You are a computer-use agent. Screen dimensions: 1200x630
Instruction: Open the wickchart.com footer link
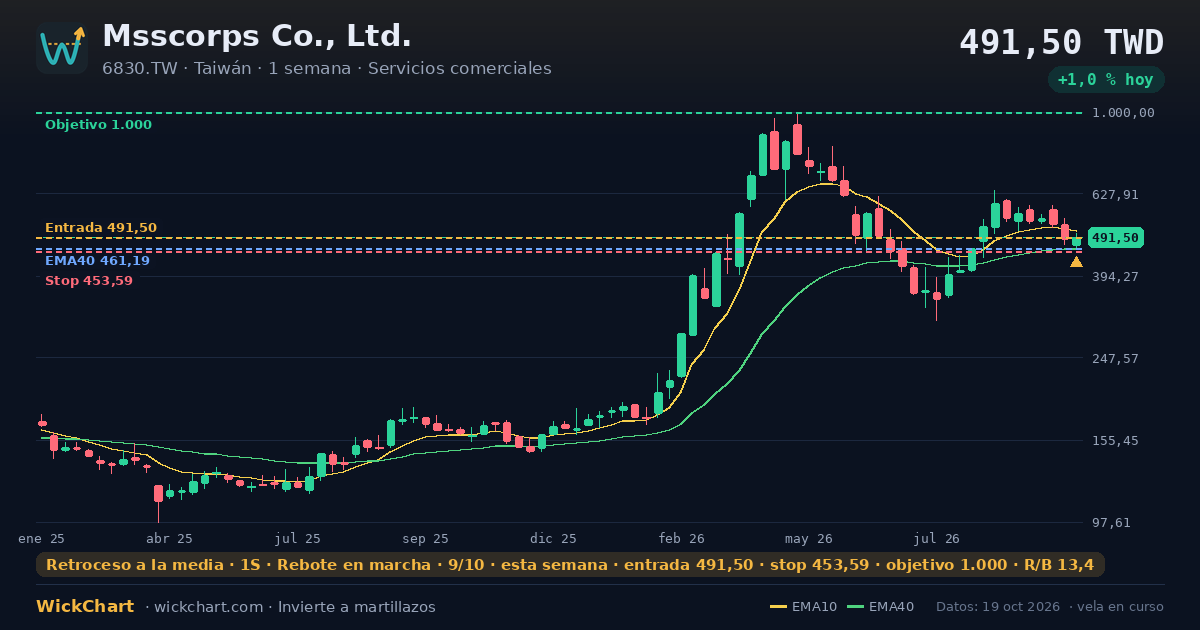pyautogui.click(x=207, y=607)
